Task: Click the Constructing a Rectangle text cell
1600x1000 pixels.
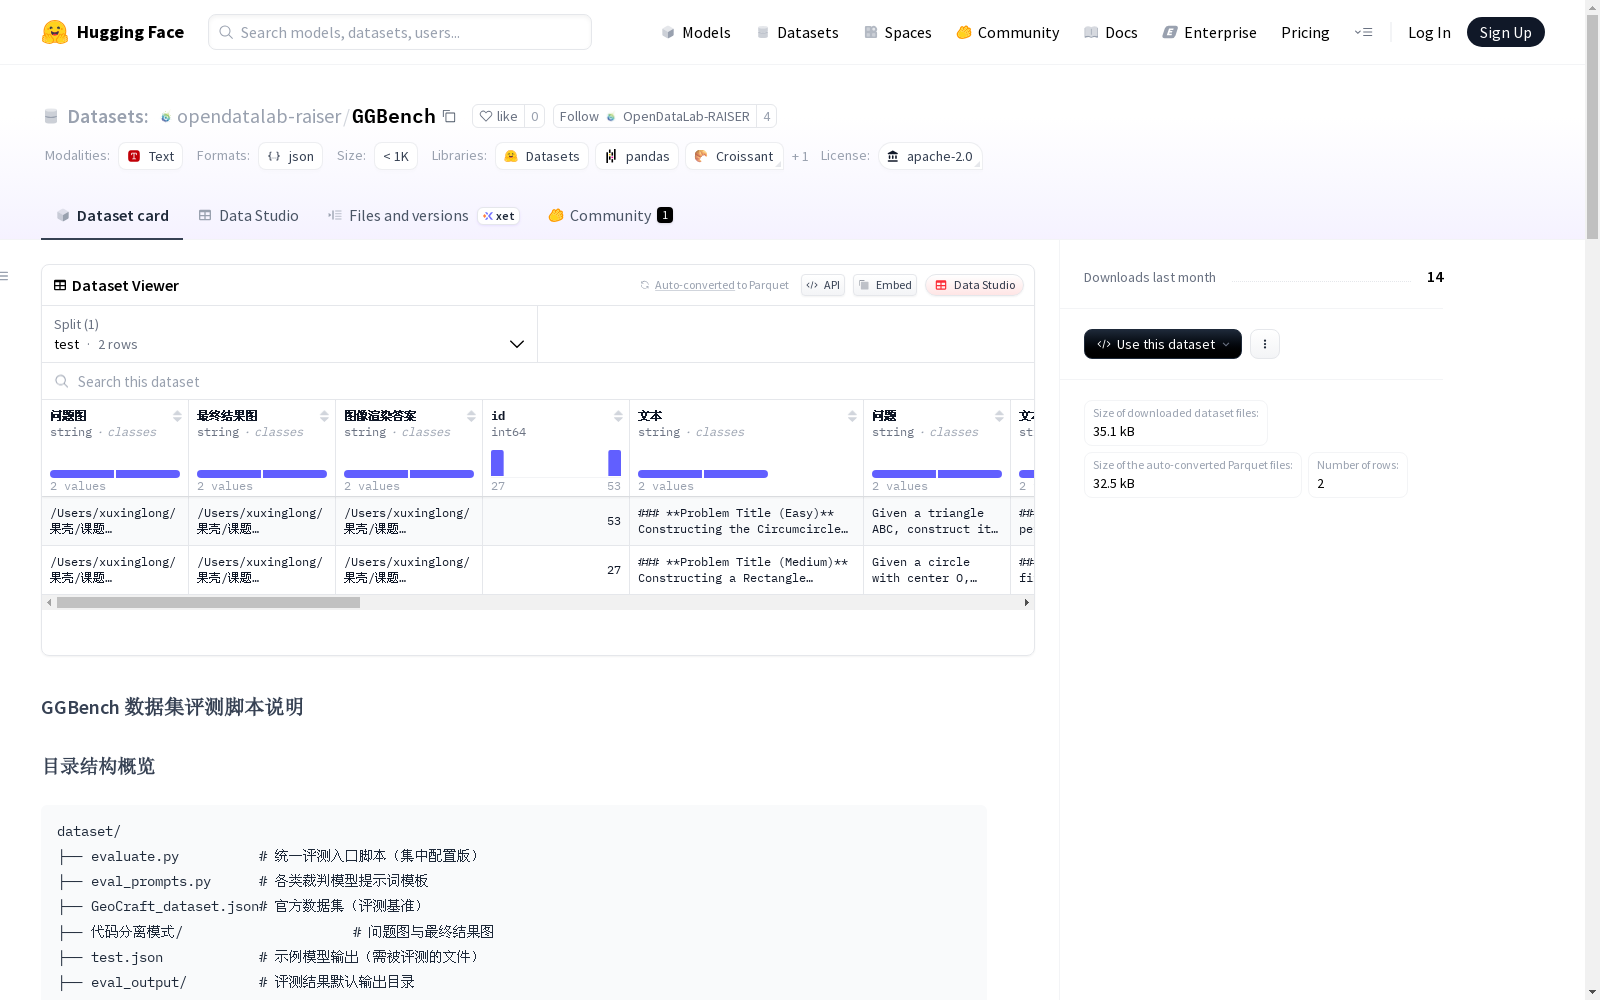Action: [746, 570]
